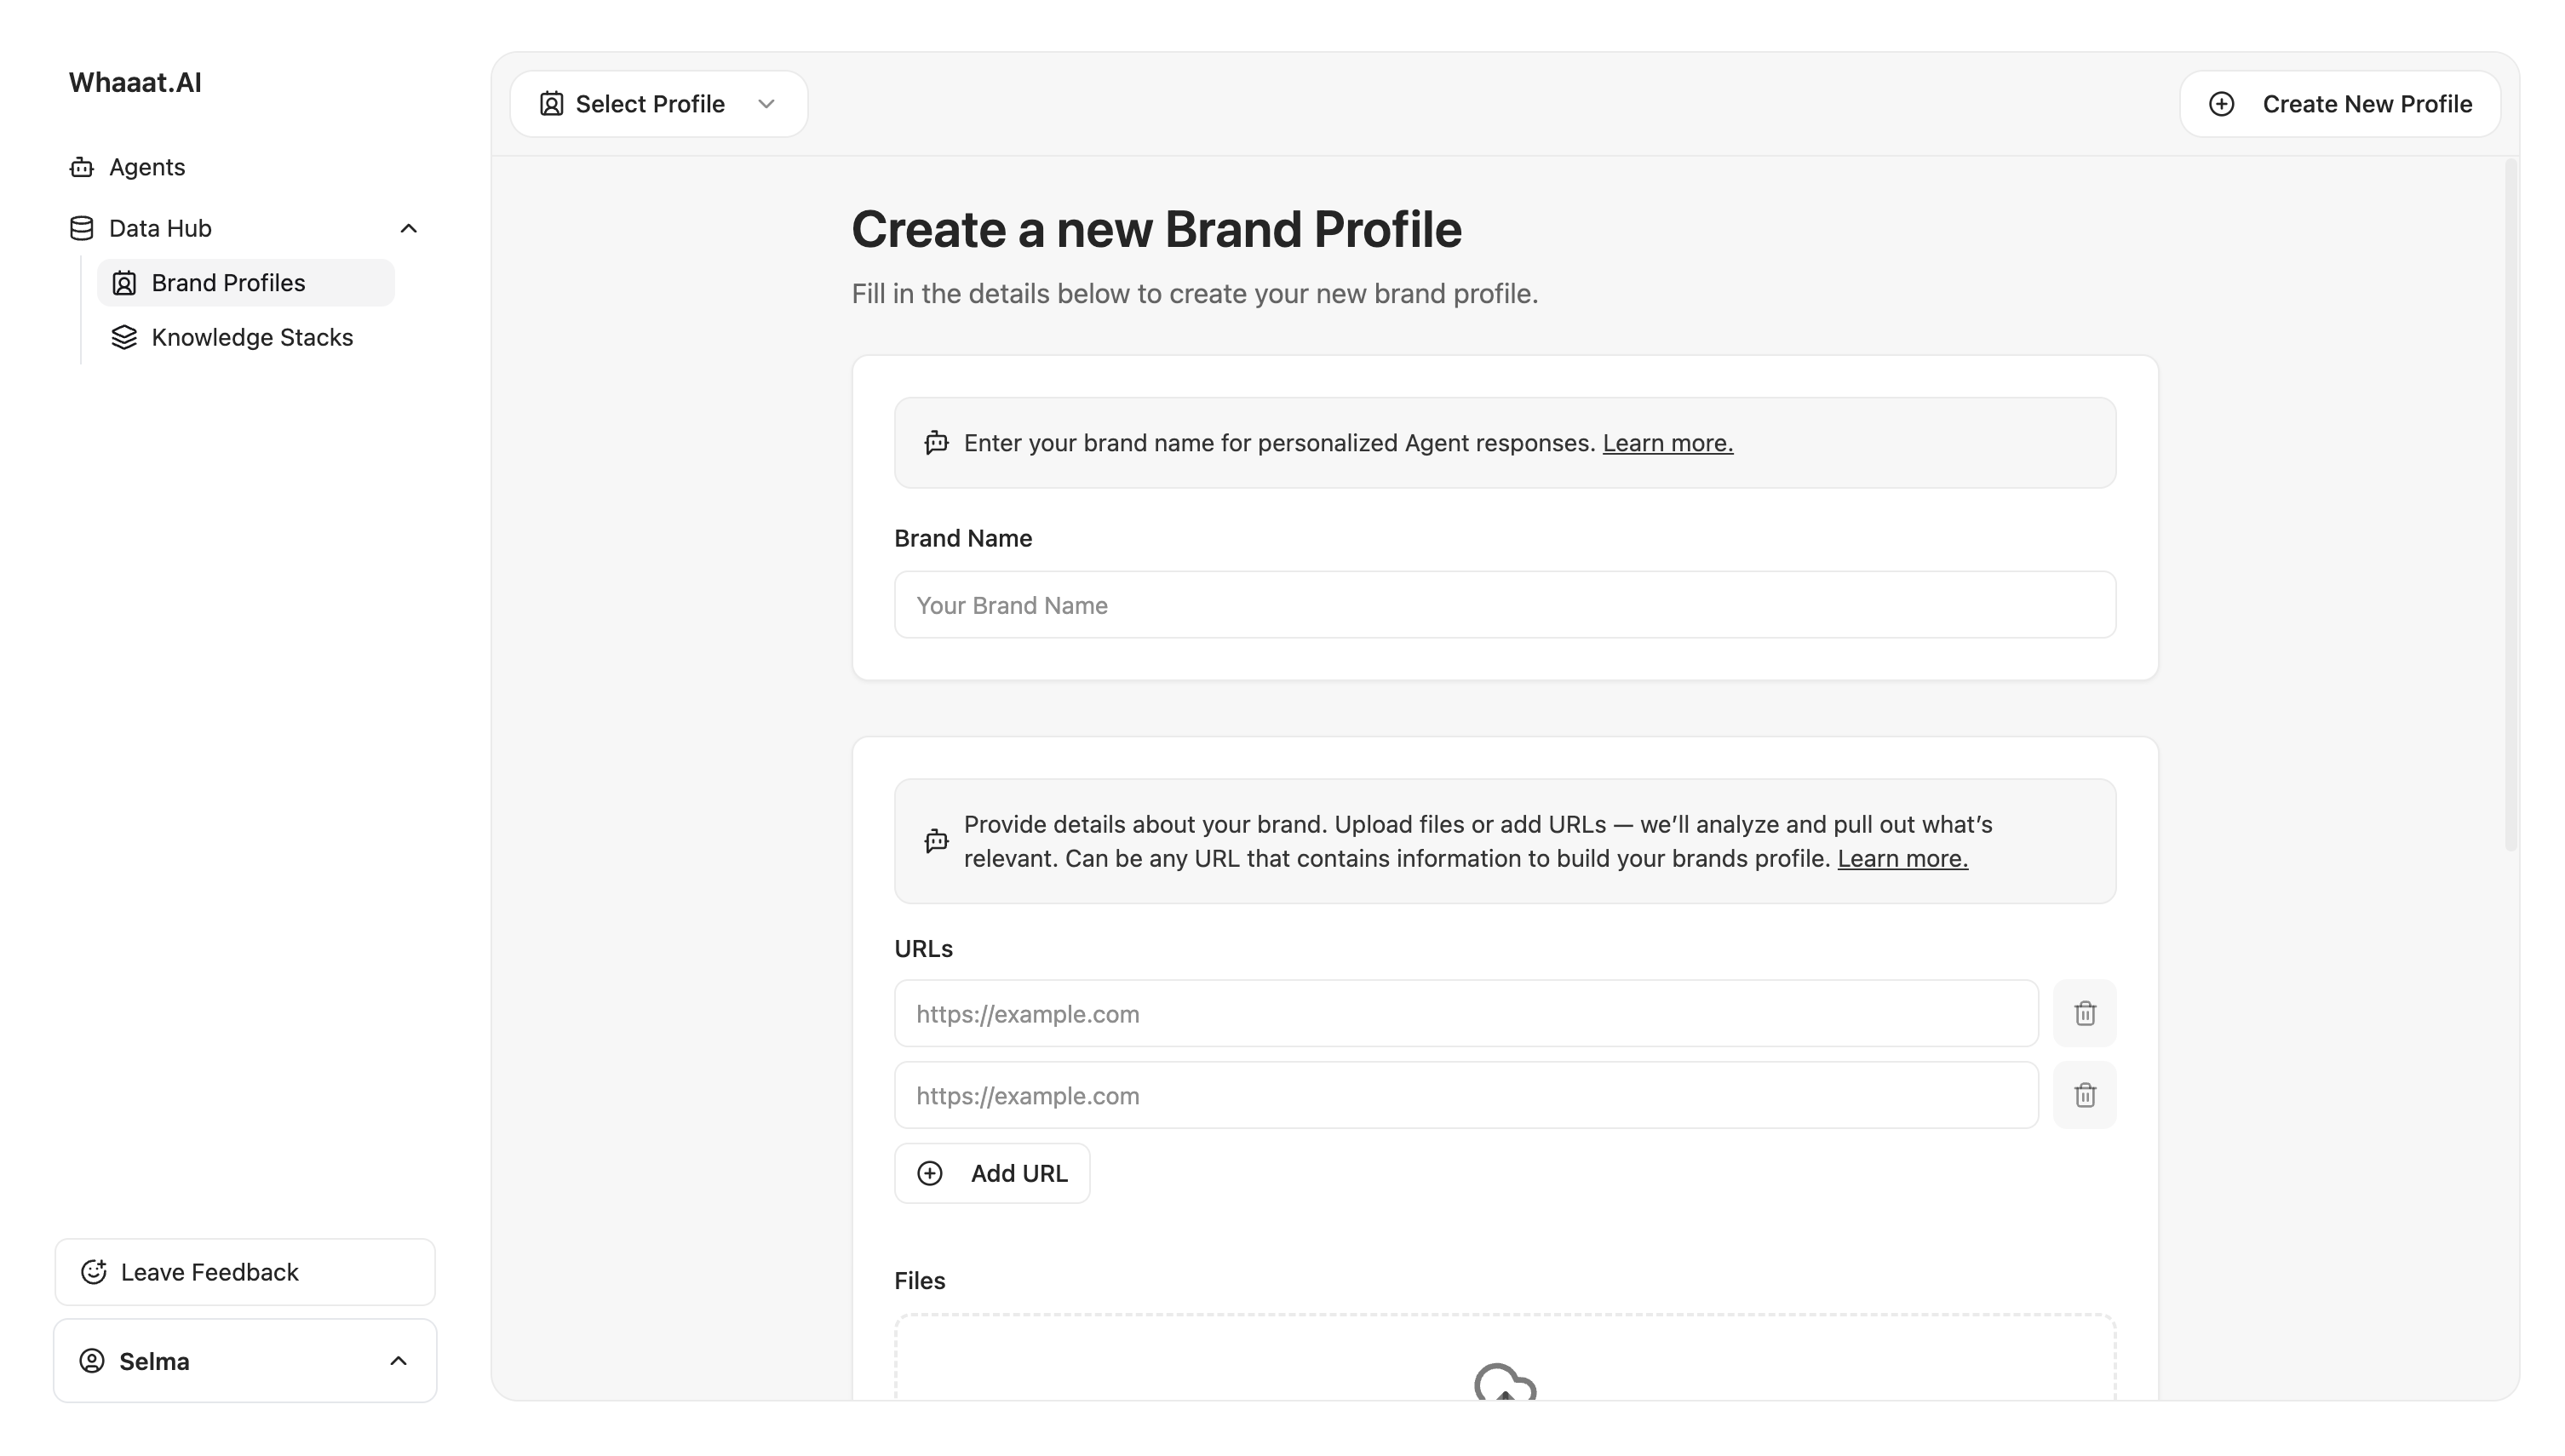Open the Select Profile dropdown
Screen dimensions: 2565x1456
click(x=658, y=104)
